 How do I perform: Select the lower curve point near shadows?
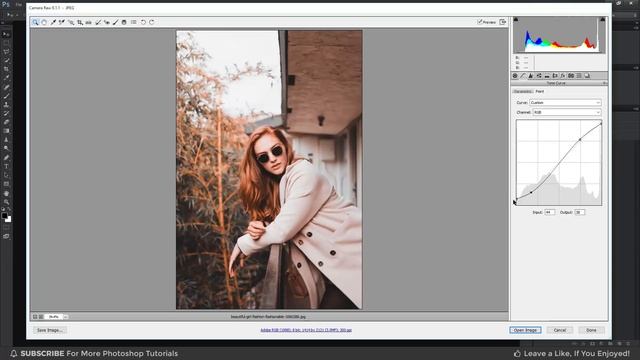coord(531,192)
